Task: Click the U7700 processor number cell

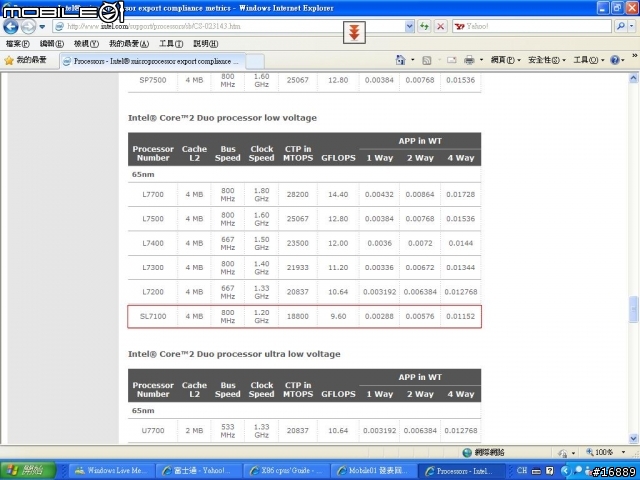Action: pos(153,431)
